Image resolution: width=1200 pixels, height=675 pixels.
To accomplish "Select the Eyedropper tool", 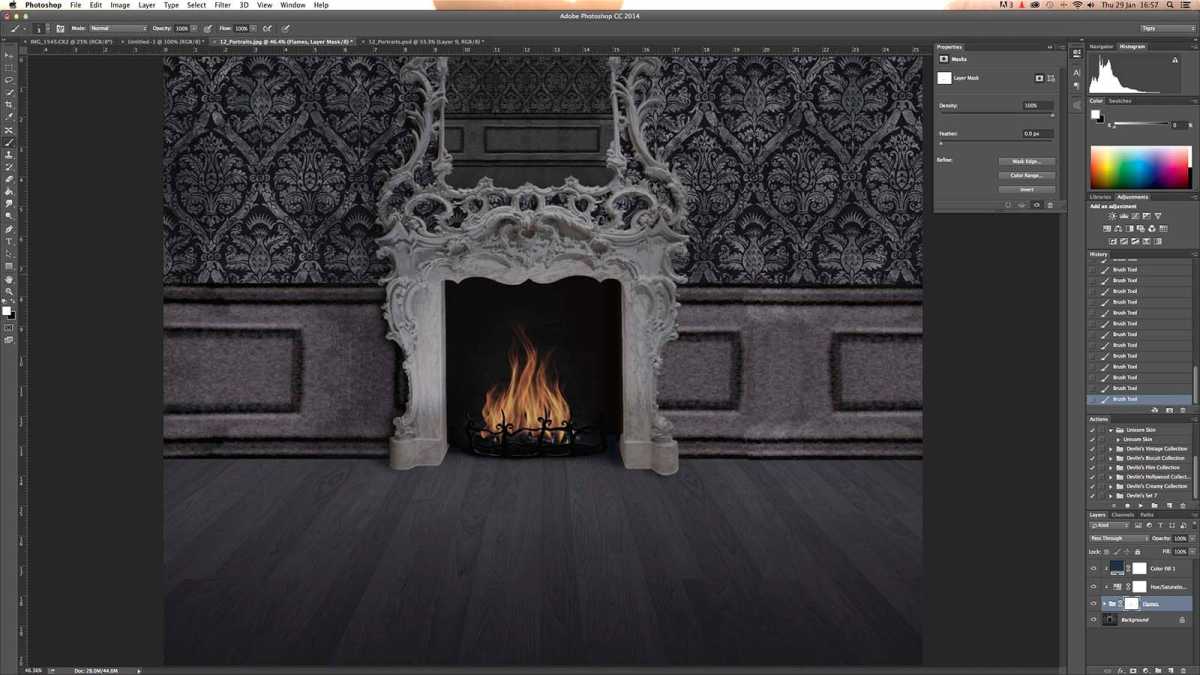I will pos(9,117).
